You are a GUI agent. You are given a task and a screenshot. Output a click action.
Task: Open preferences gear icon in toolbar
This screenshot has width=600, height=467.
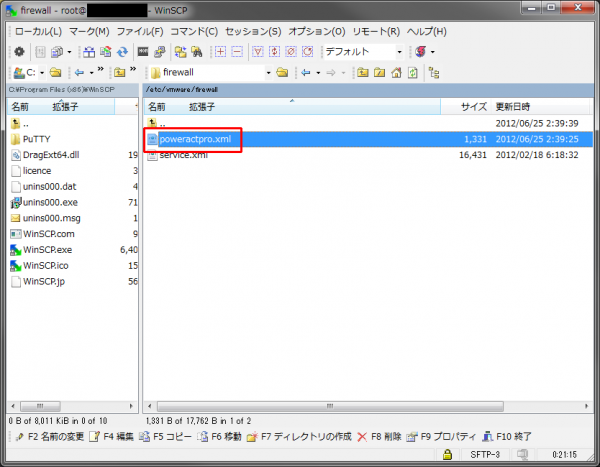tap(19, 52)
